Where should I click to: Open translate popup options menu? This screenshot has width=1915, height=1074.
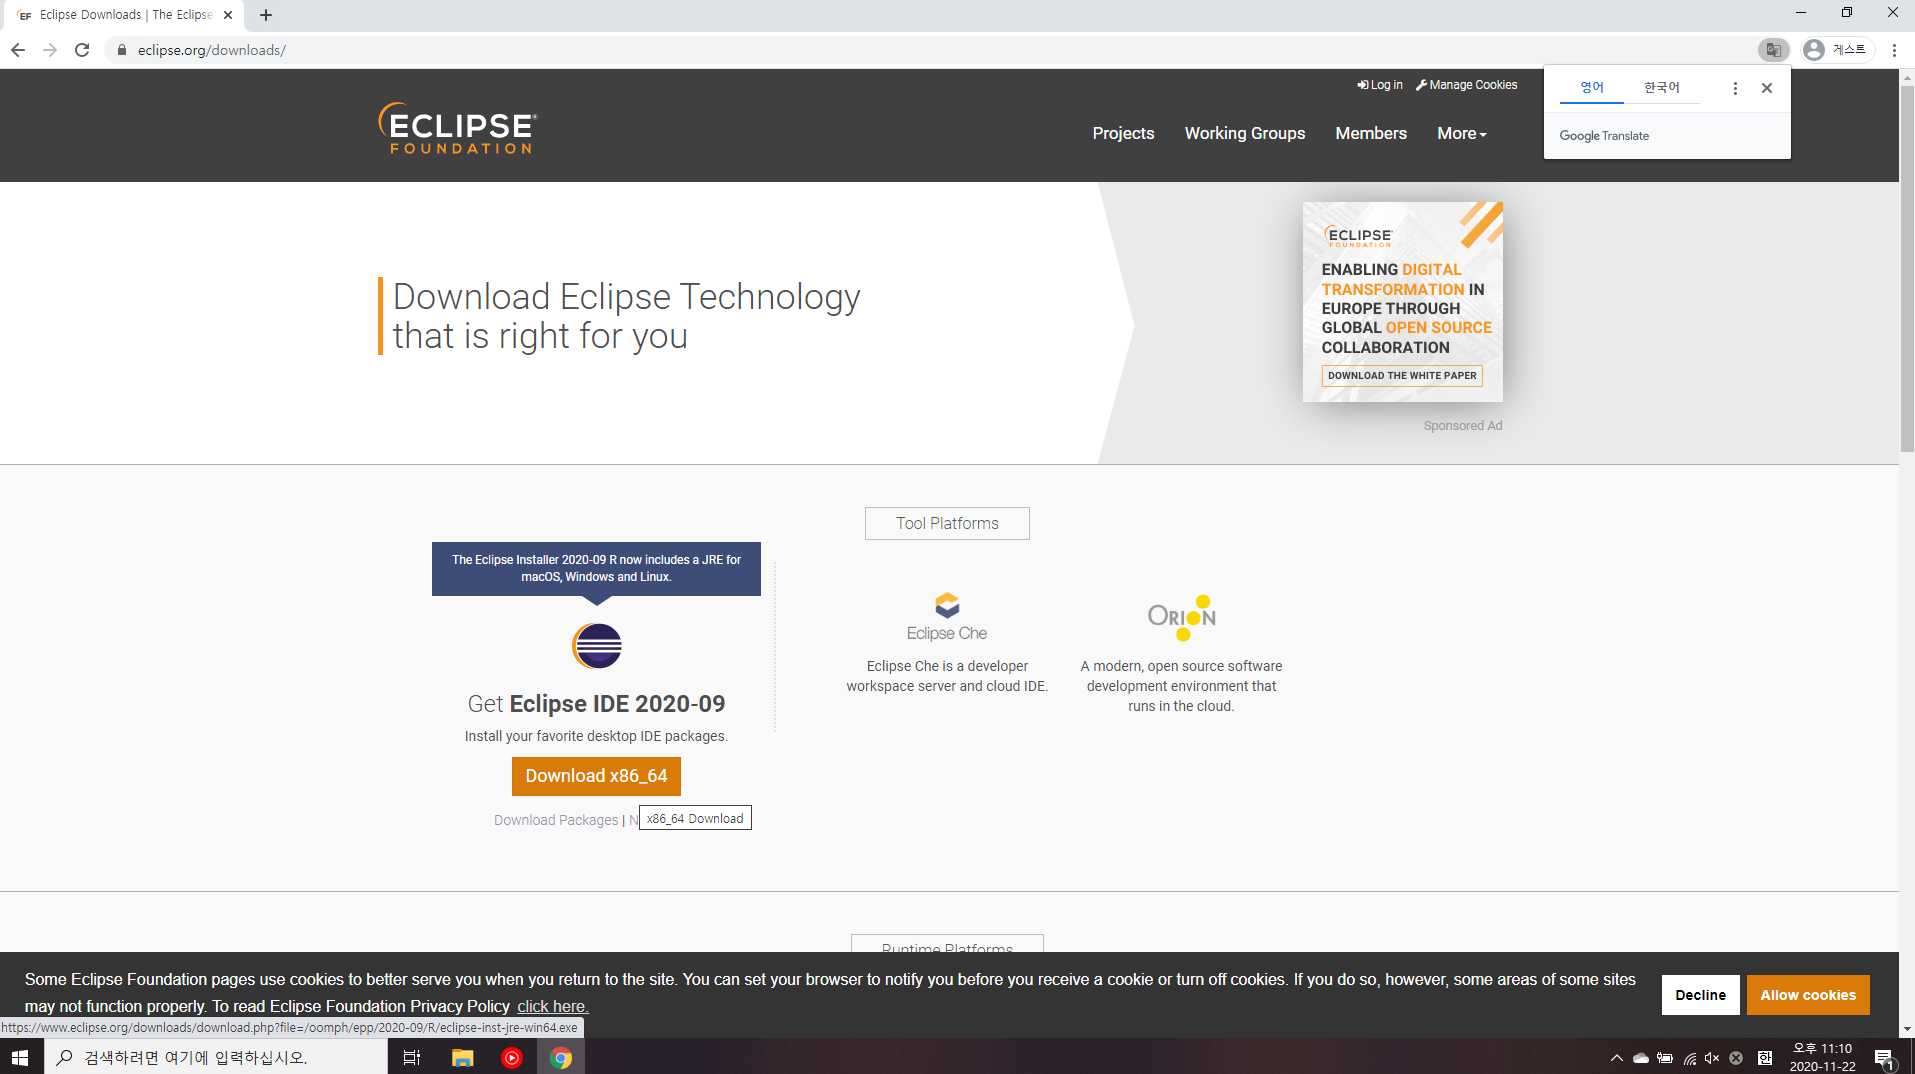[x=1735, y=88]
